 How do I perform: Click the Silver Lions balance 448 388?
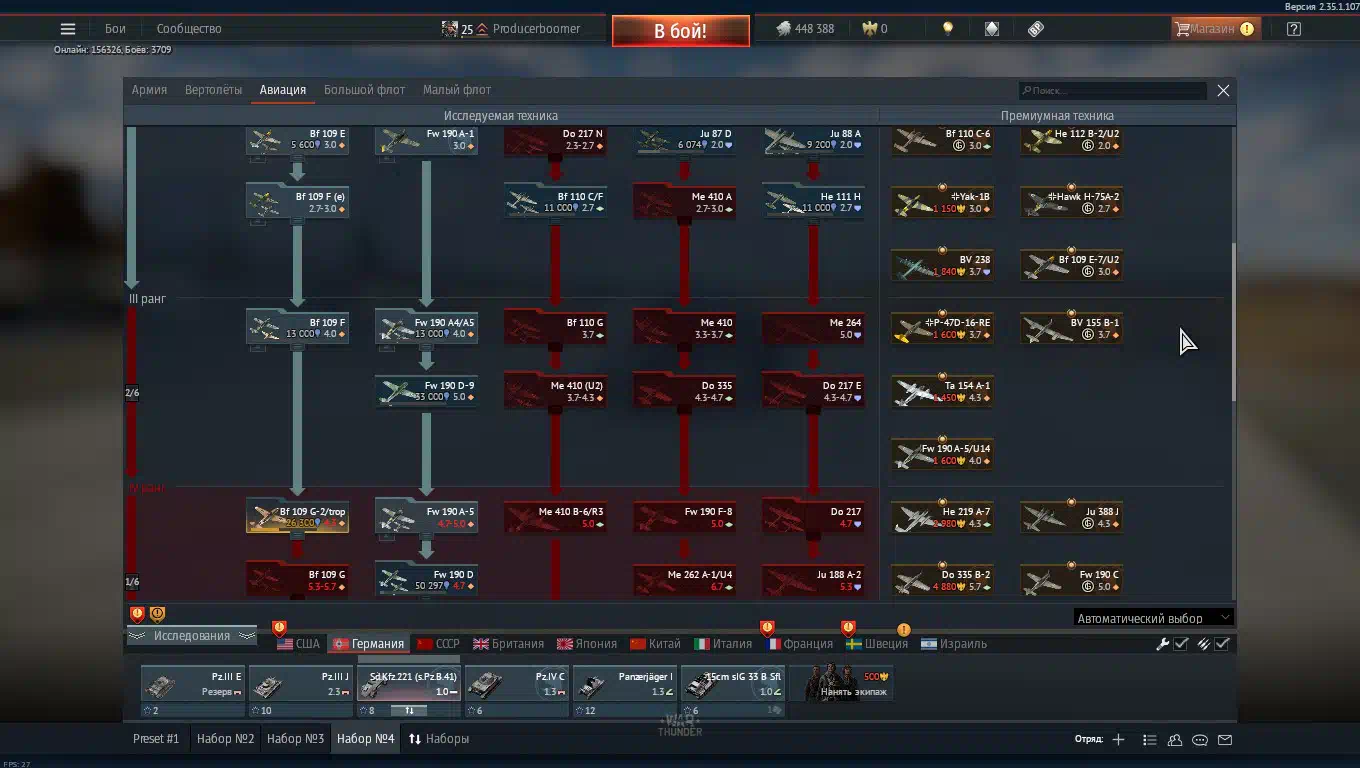(x=806, y=29)
